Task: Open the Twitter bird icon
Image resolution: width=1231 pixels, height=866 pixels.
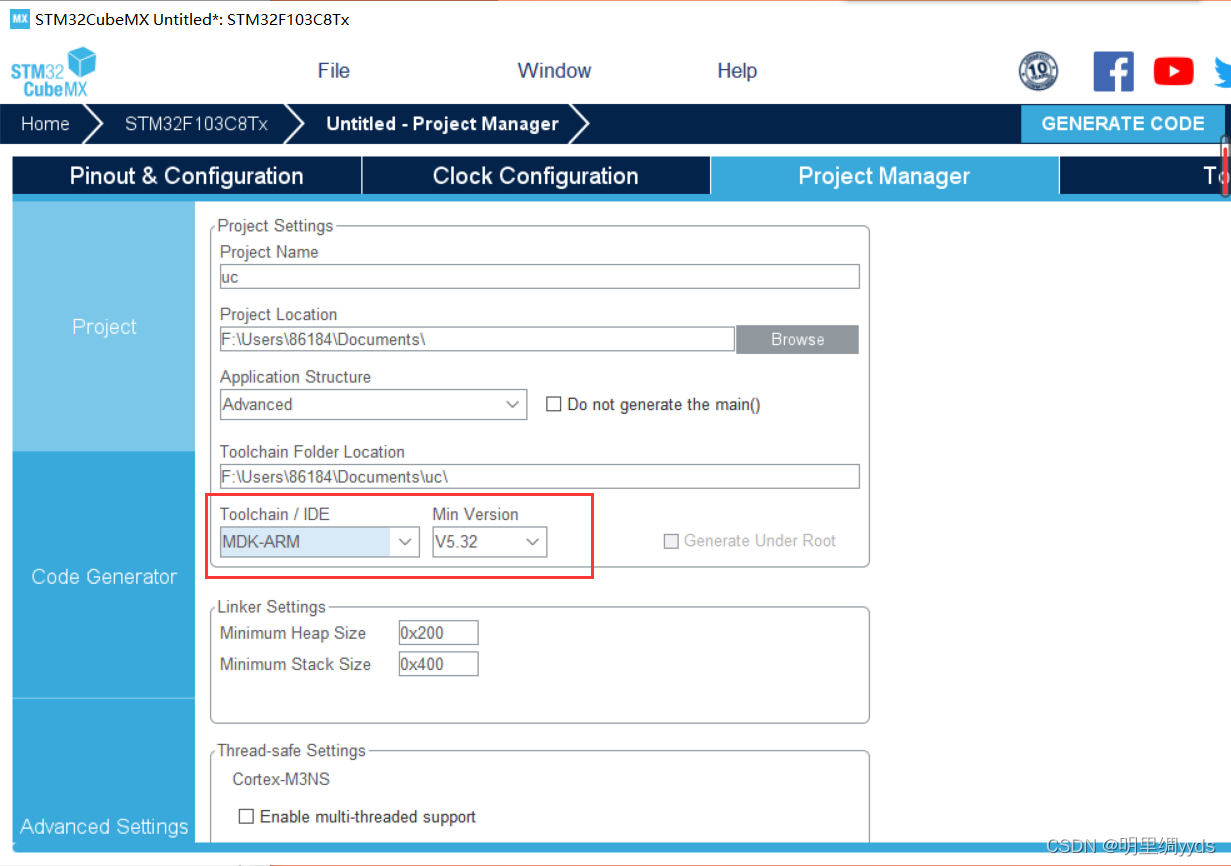Action: tap(1222, 71)
